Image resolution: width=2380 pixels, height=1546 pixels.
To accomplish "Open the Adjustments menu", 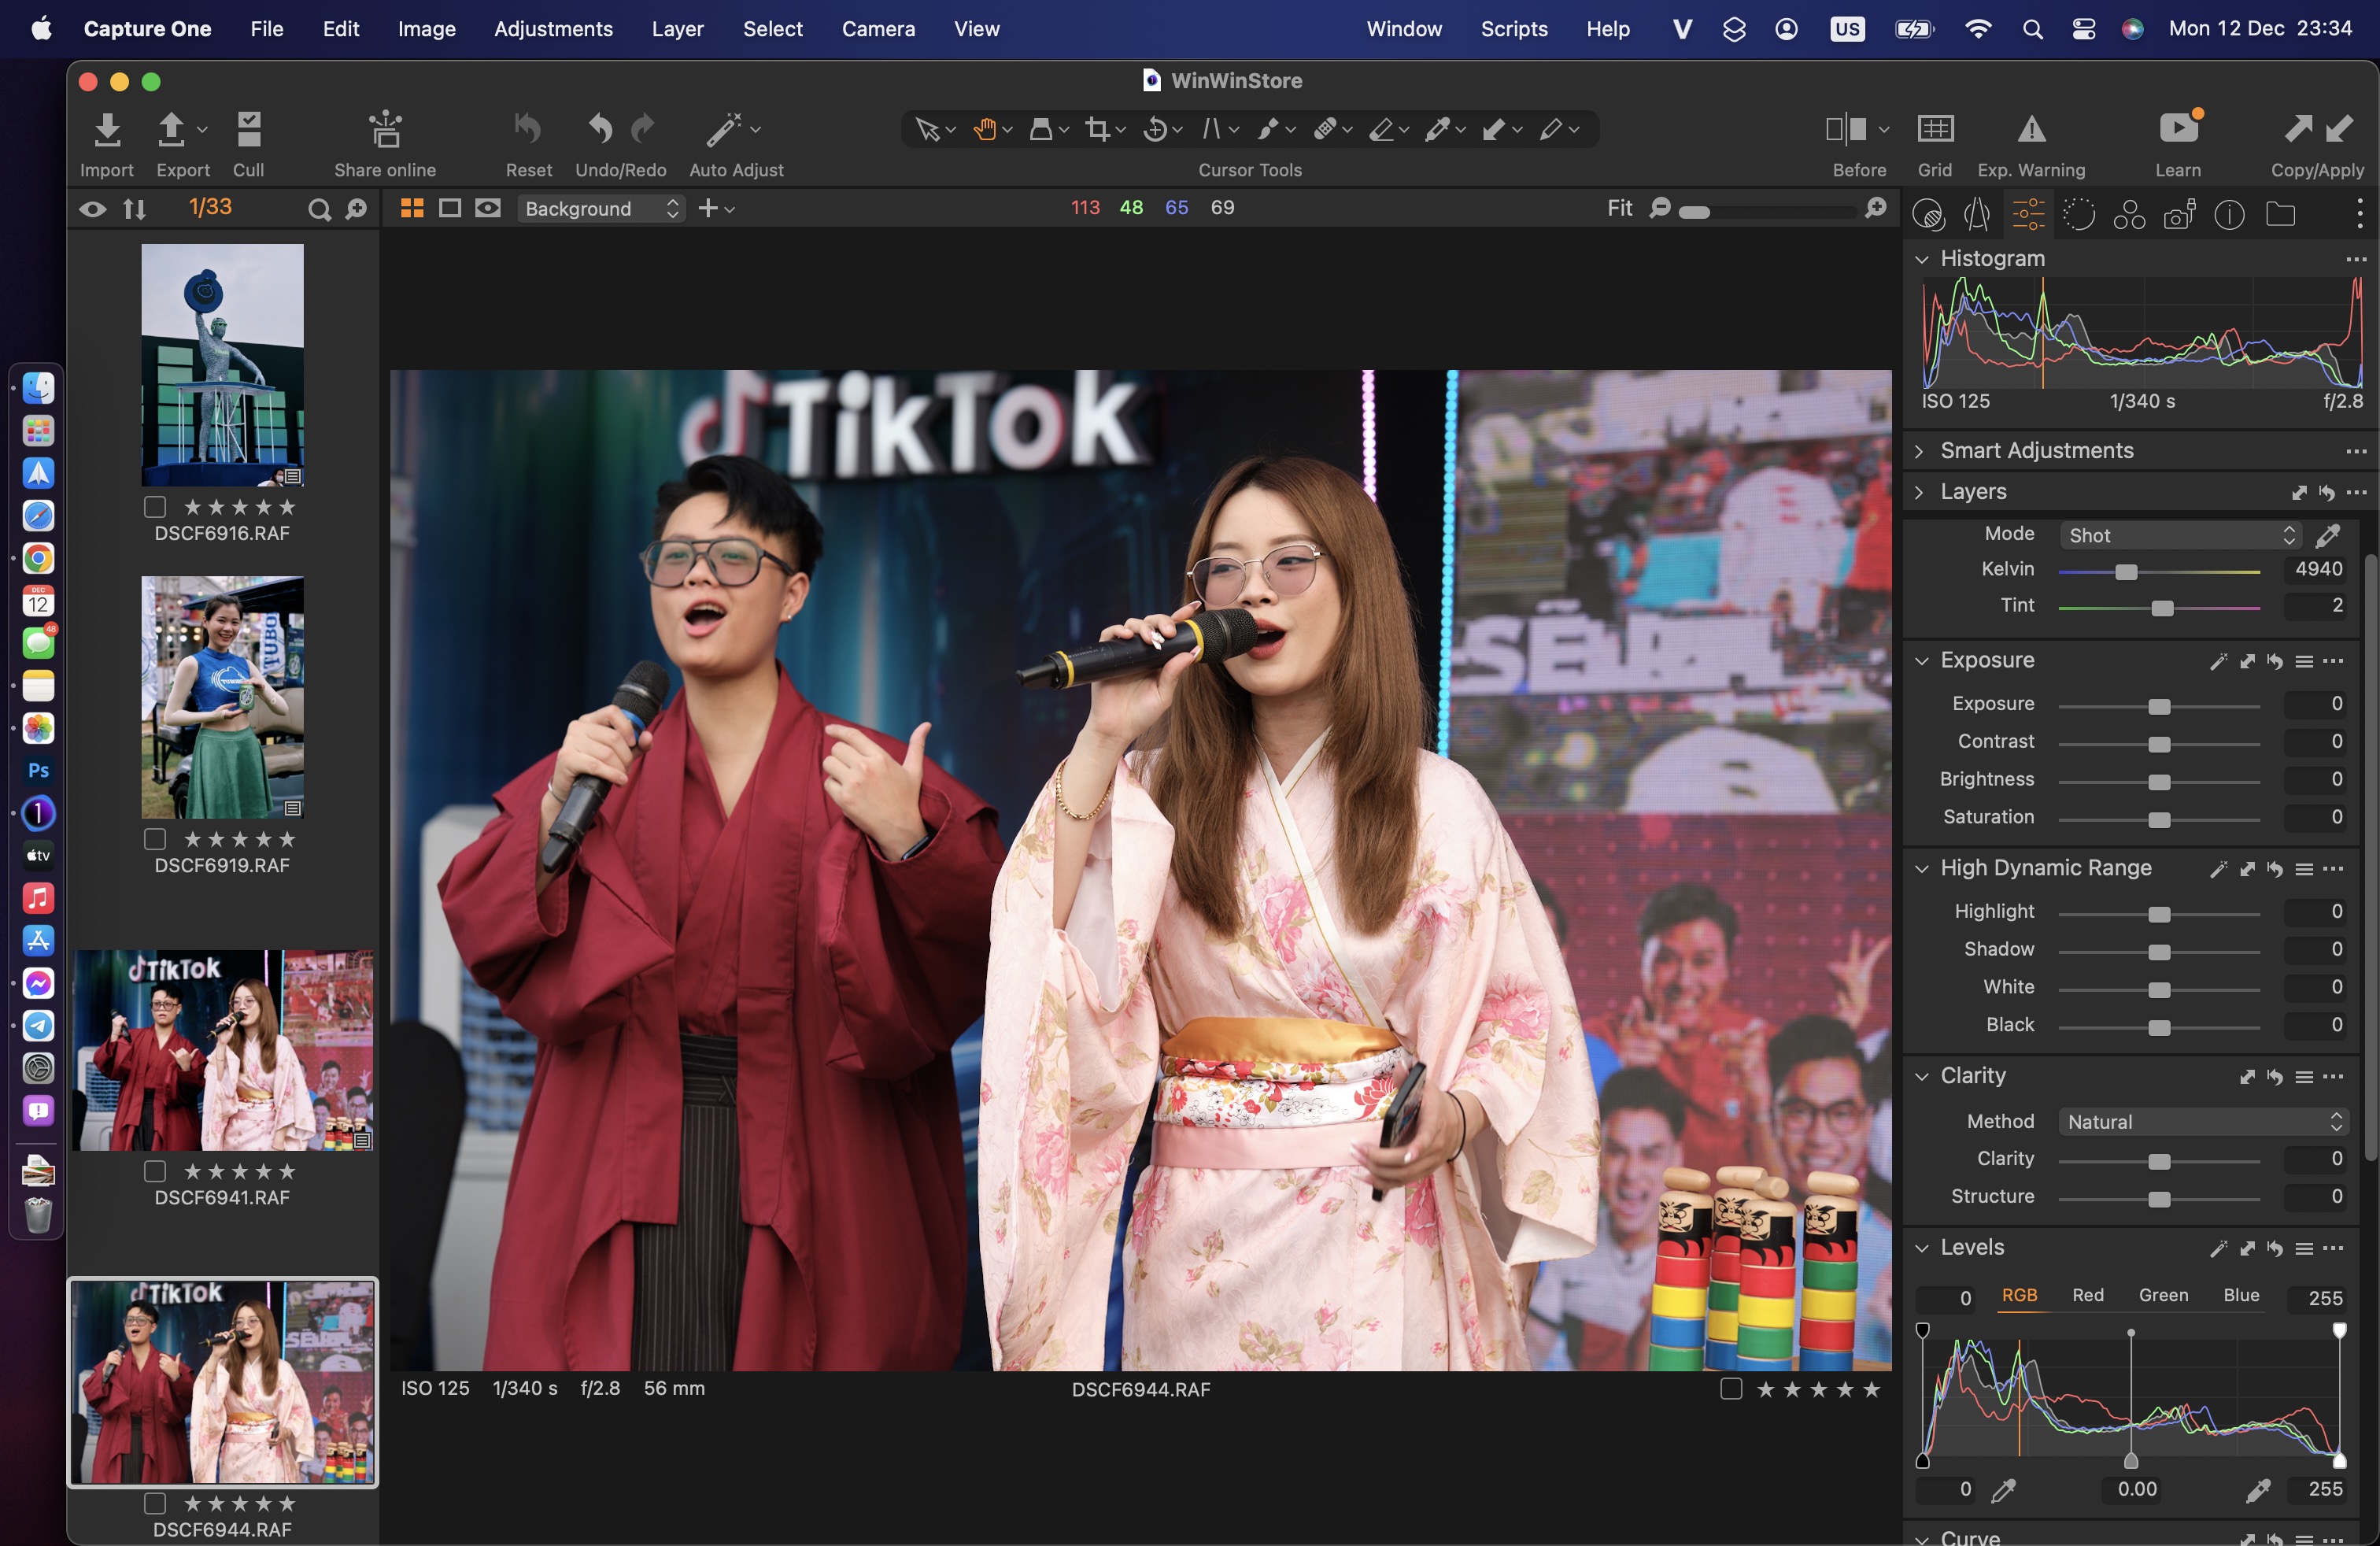I will [553, 29].
